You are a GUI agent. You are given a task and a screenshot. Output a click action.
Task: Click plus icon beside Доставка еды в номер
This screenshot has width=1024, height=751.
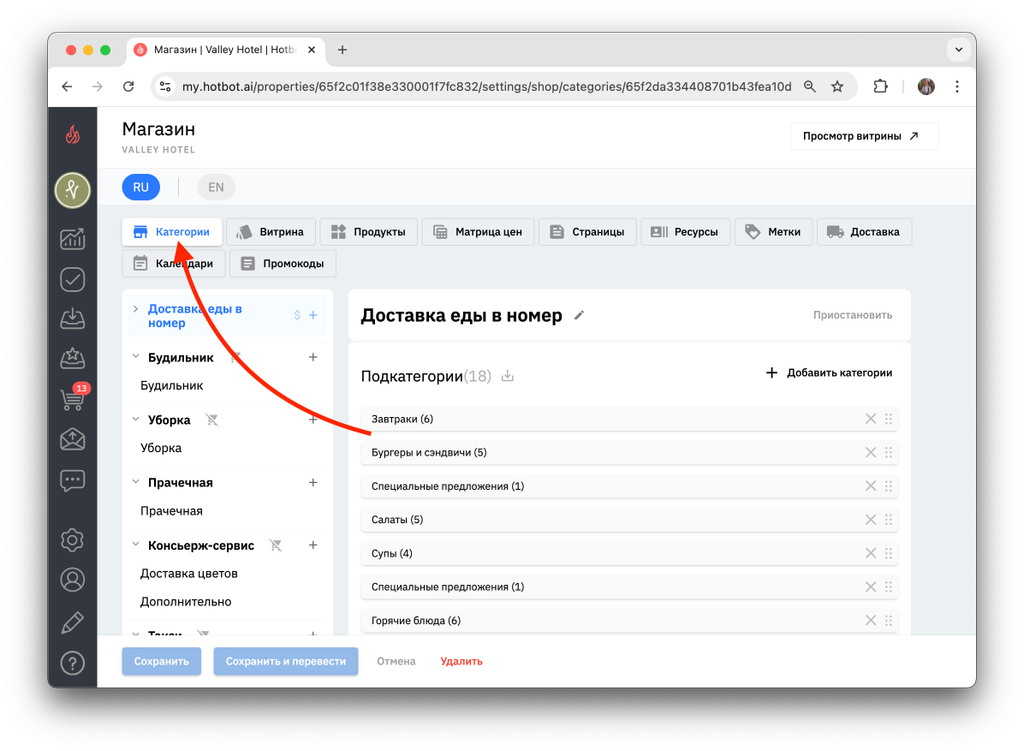click(x=313, y=315)
